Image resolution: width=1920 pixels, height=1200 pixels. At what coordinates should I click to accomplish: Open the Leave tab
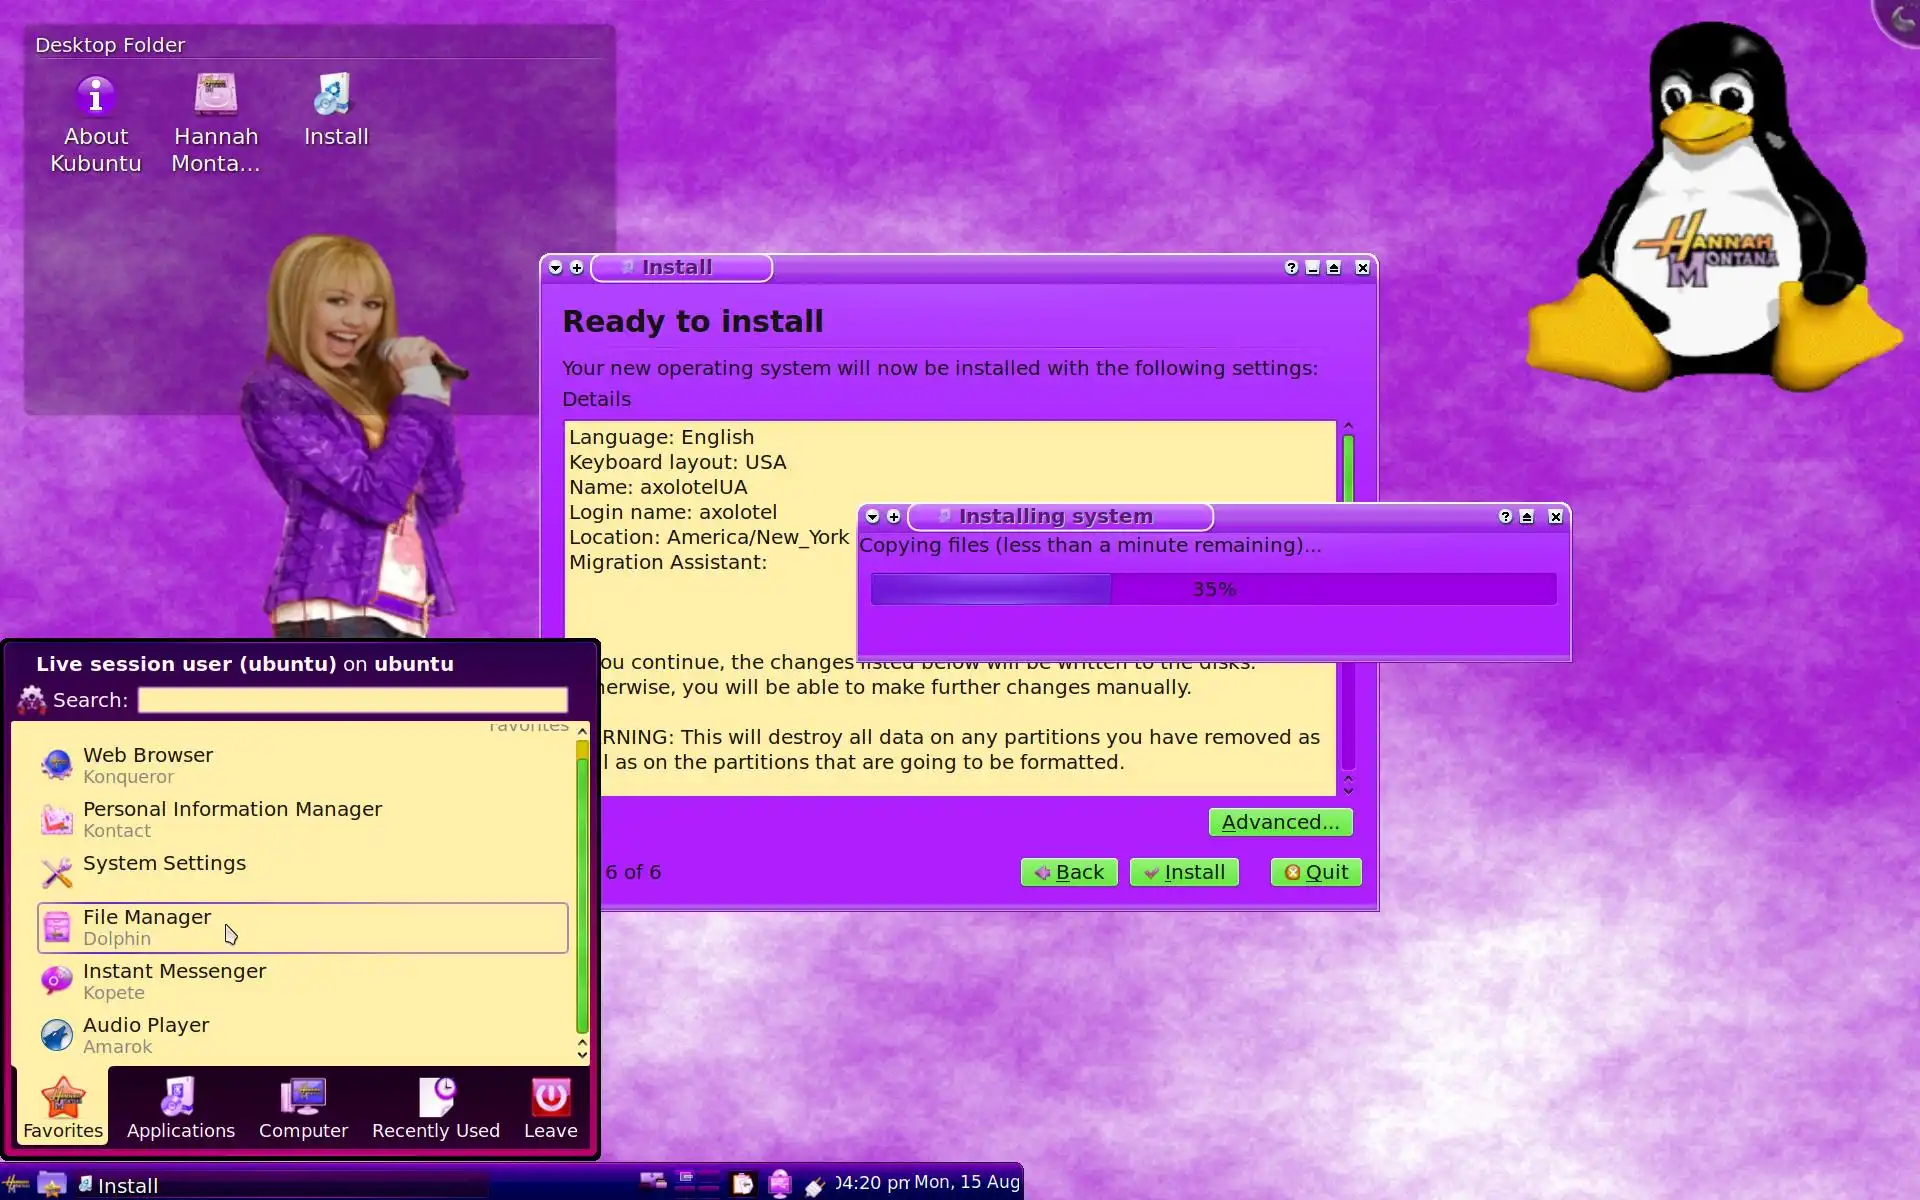pyautogui.click(x=550, y=1108)
